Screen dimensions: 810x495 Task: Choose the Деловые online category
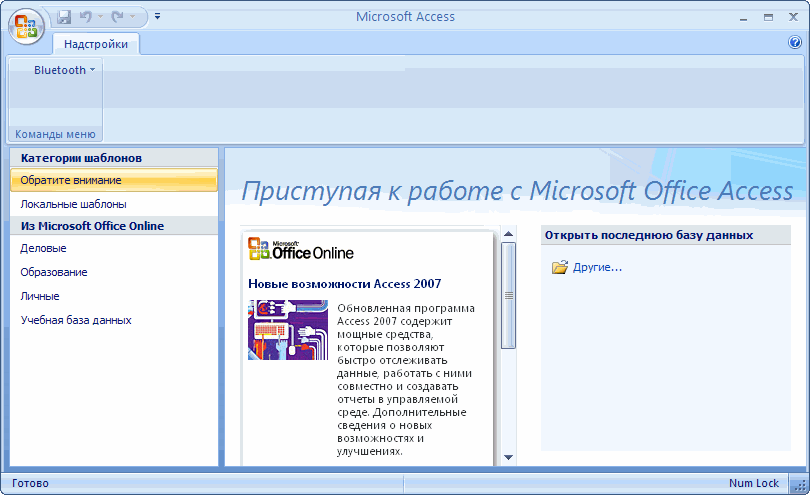pyautogui.click(x=43, y=248)
